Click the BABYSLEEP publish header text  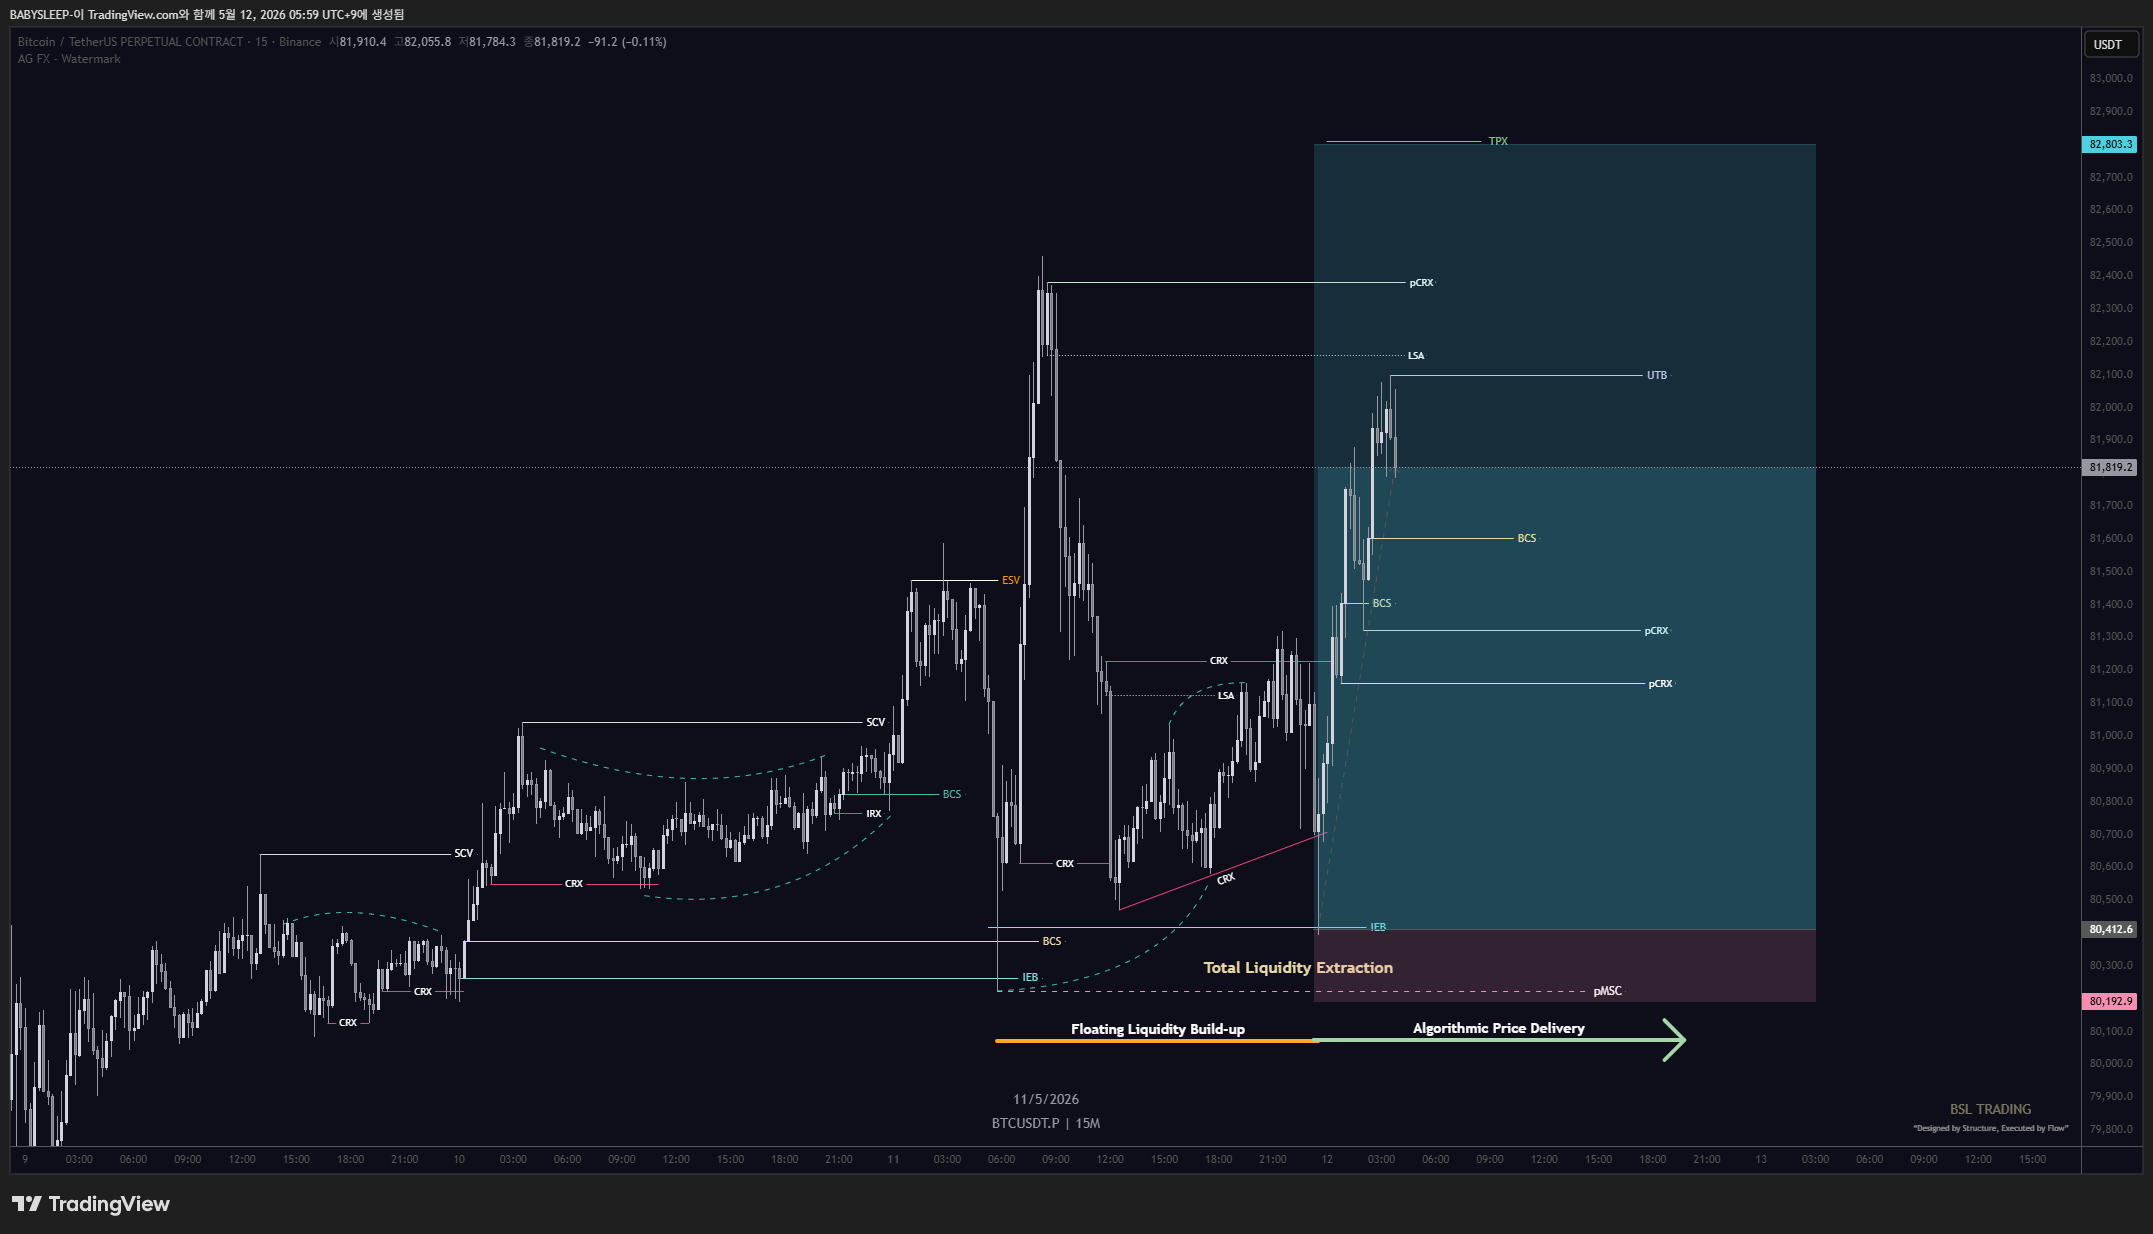207,14
